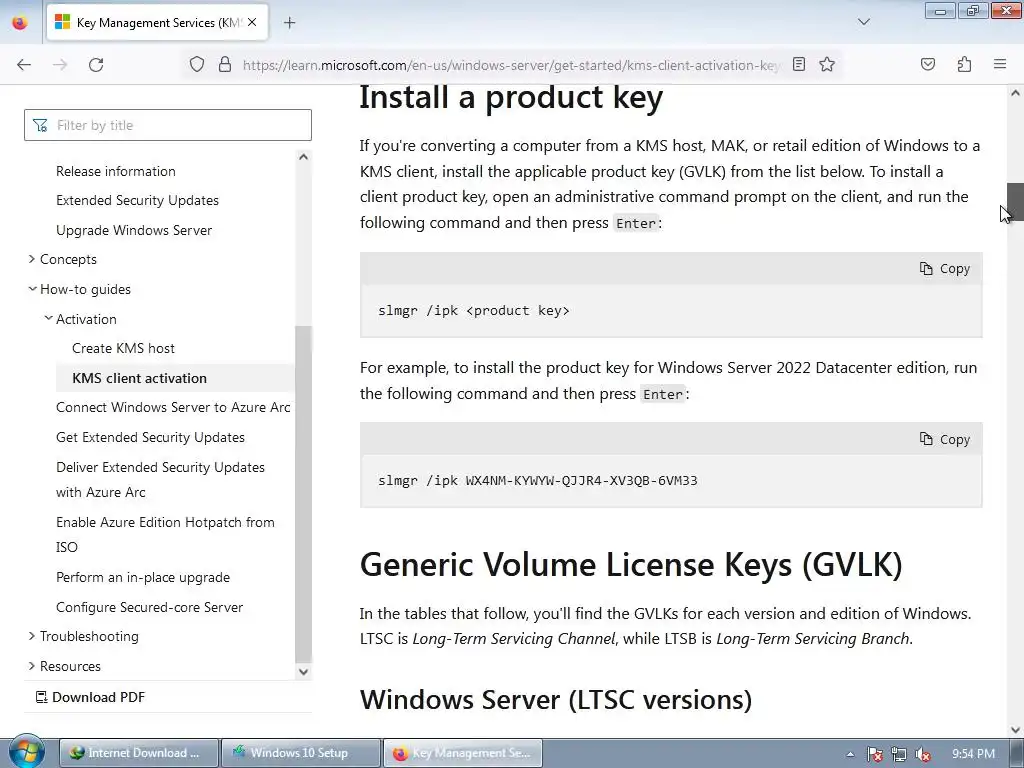Click the Firefox back arrow
This screenshot has height=768, width=1024.
click(24, 65)
